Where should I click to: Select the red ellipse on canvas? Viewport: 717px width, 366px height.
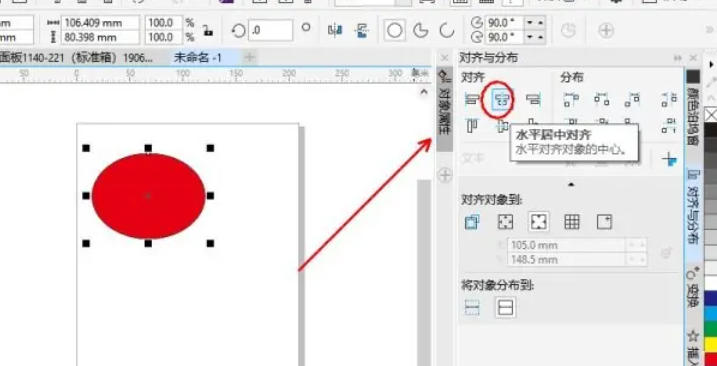coord(149,196)
